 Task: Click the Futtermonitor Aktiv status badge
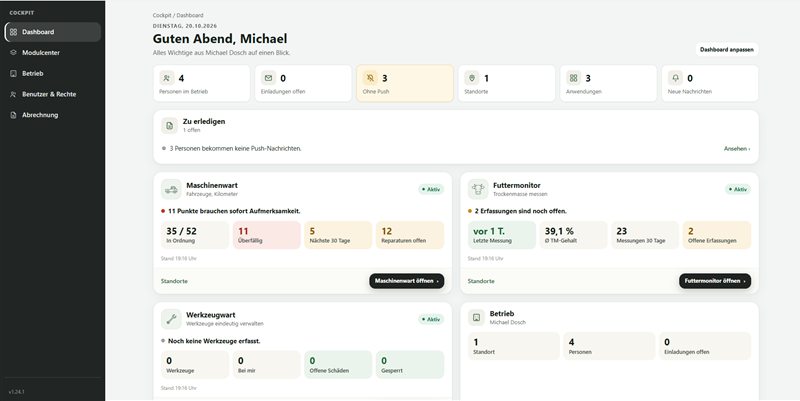[x=738, y=189]
